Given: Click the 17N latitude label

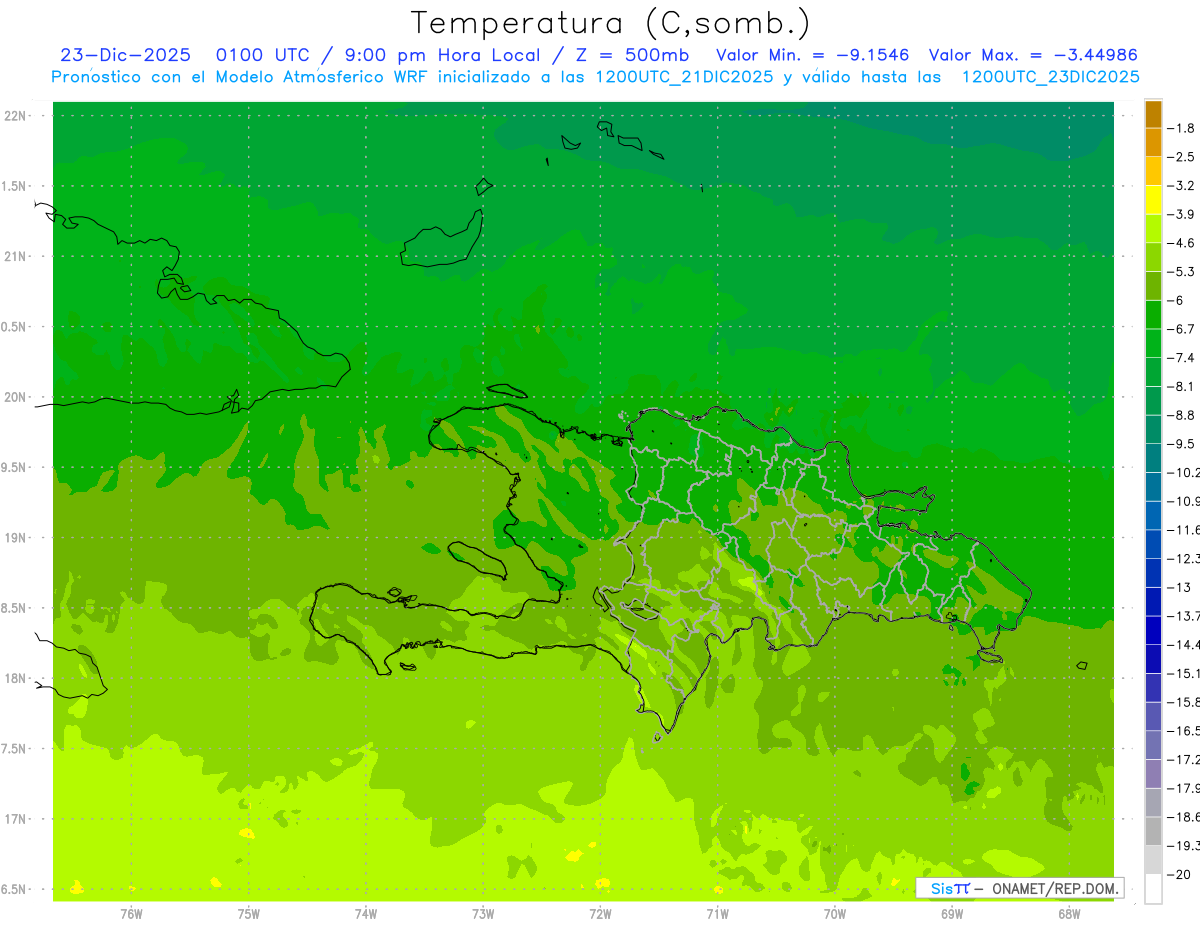Looking at the screenshot, I should (x=15, y=819).
